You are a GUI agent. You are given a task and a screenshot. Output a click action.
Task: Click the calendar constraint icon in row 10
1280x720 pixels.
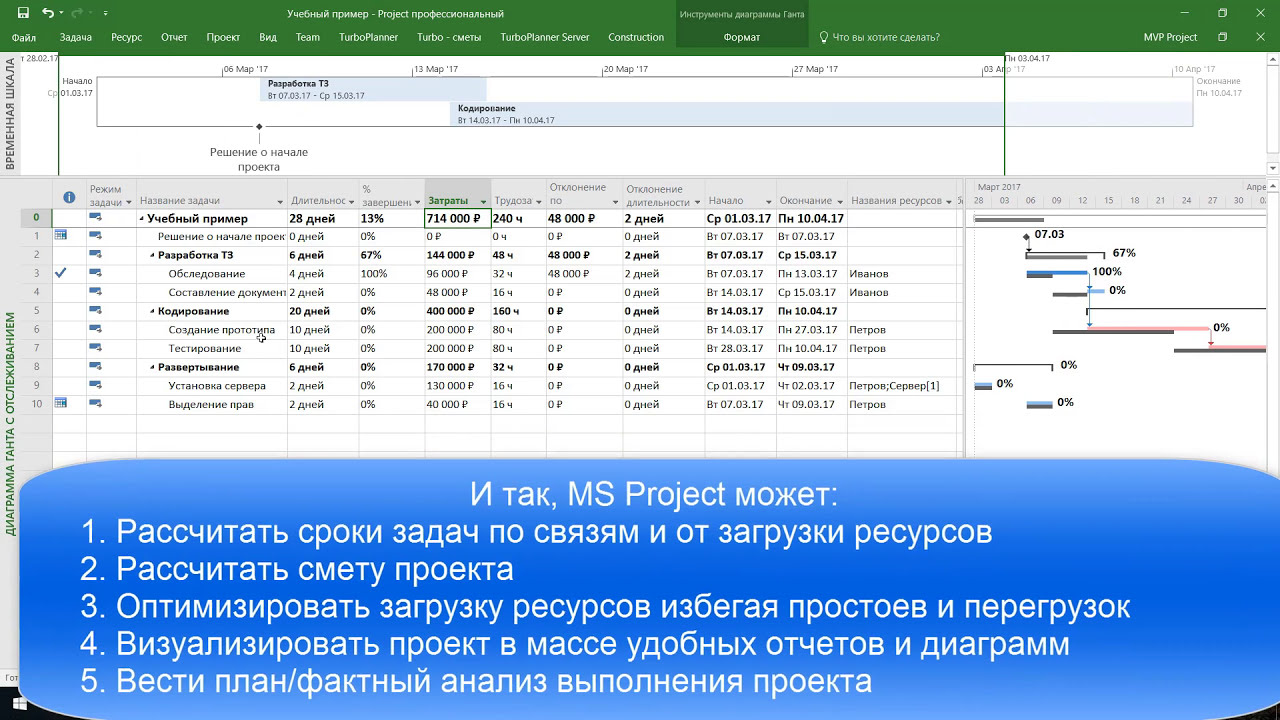coord(61,404)
